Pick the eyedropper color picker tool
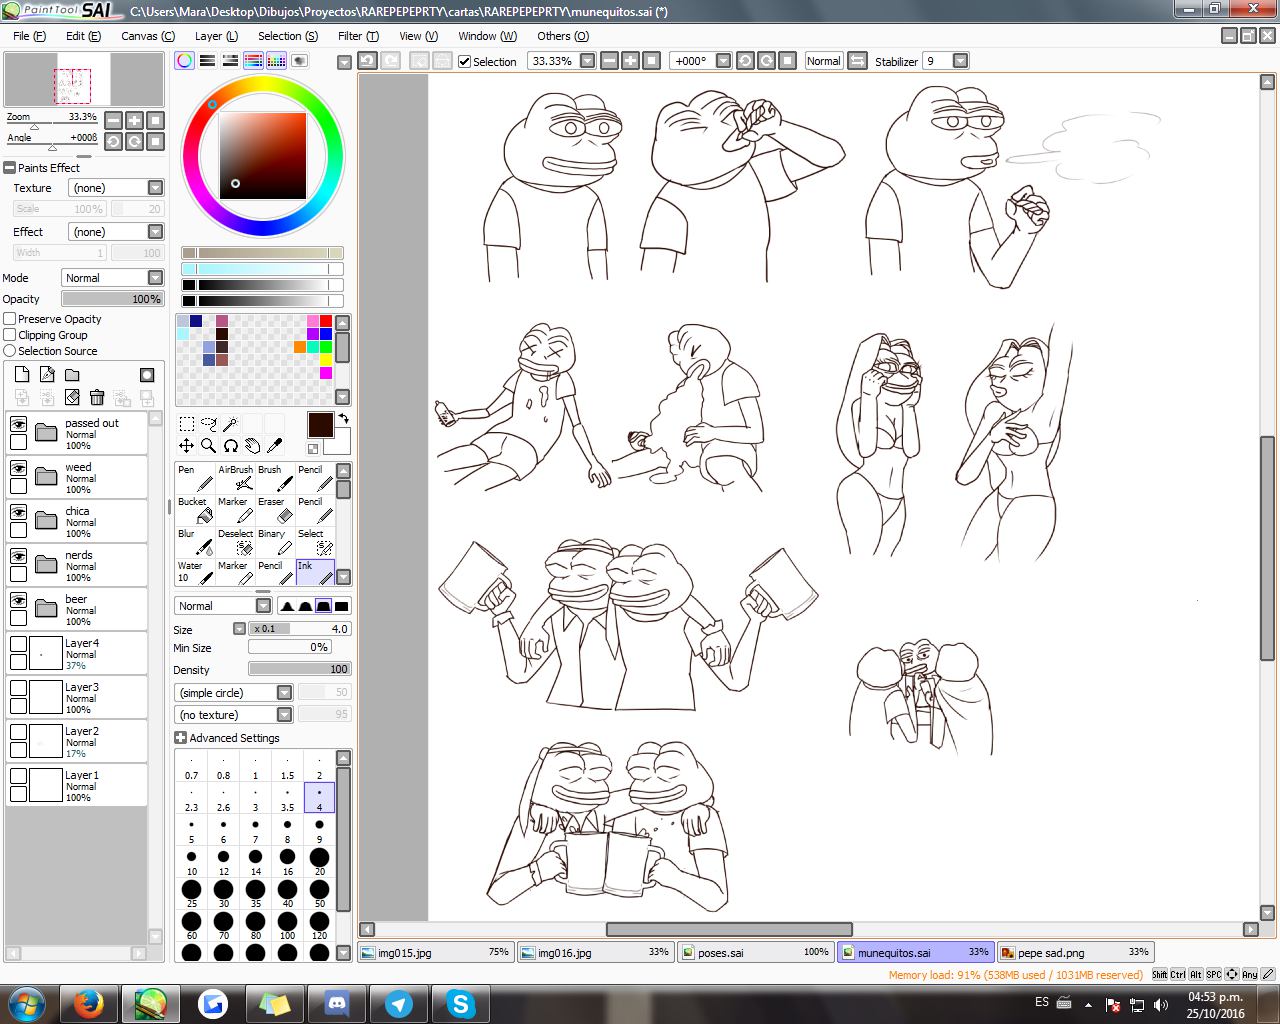The image size is (1280, 1024). 274,446
